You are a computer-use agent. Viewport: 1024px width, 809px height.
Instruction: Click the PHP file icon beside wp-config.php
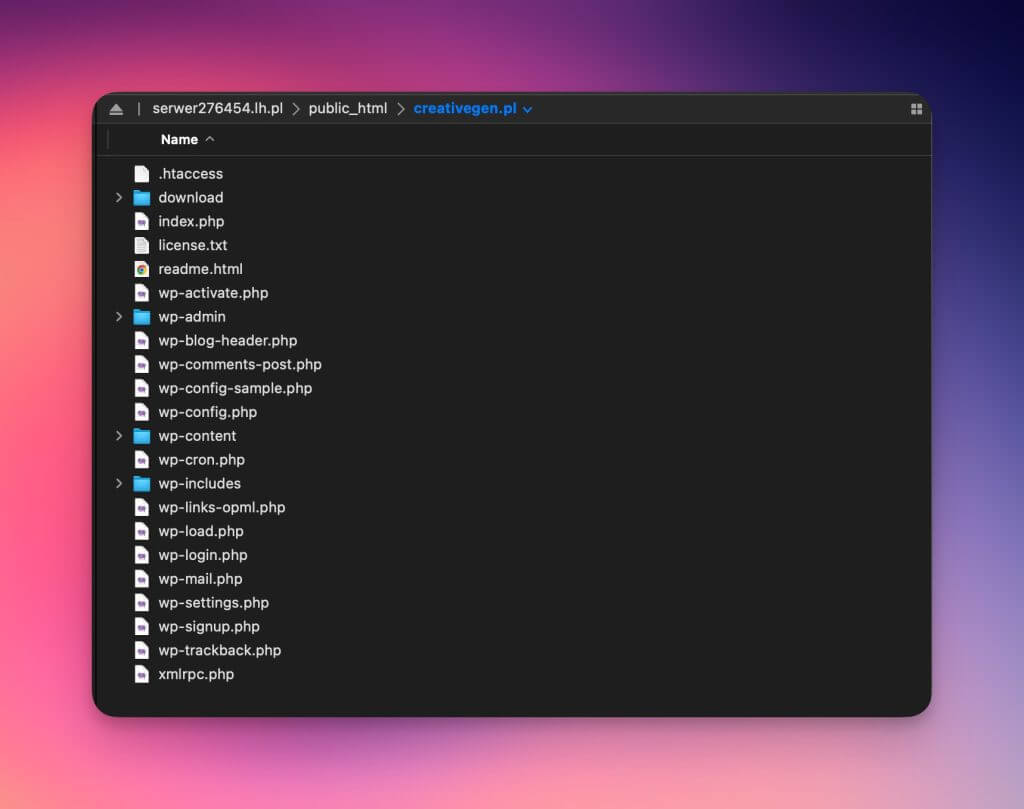pos(142,412)
